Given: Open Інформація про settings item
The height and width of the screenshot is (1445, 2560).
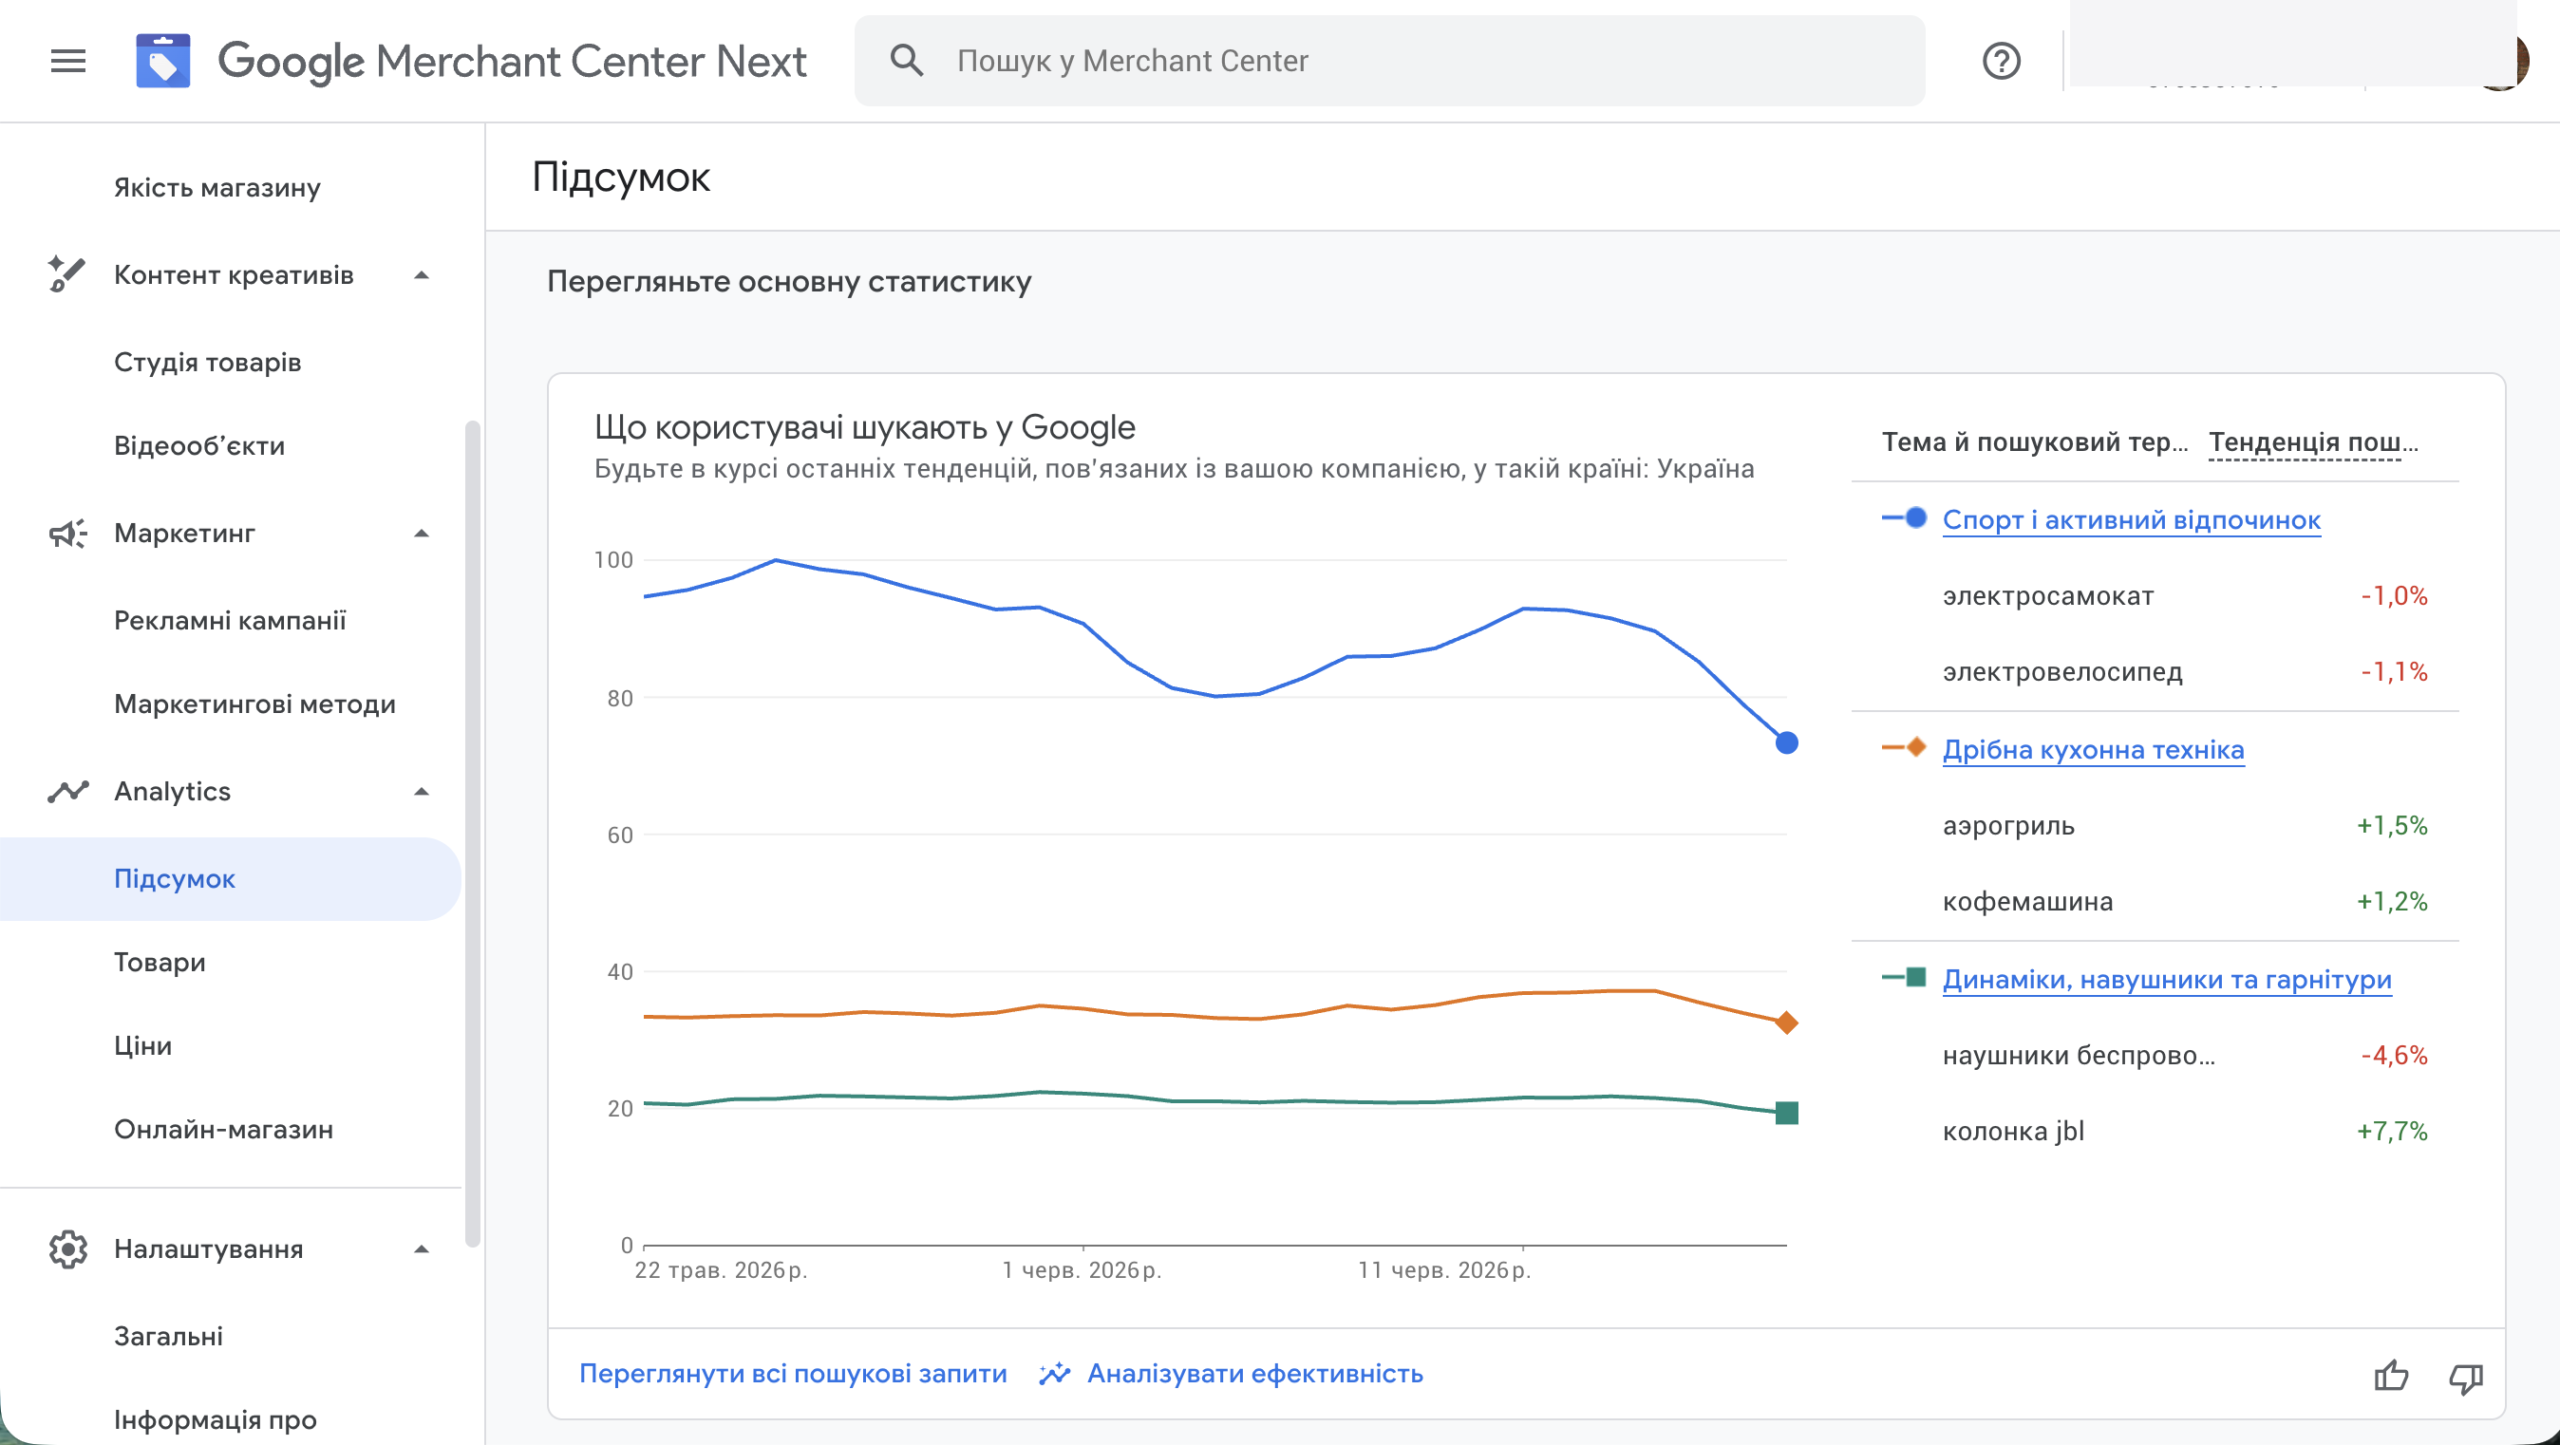Looking at the screenshot, I should pyautogui.click(x=215, y=1420).
